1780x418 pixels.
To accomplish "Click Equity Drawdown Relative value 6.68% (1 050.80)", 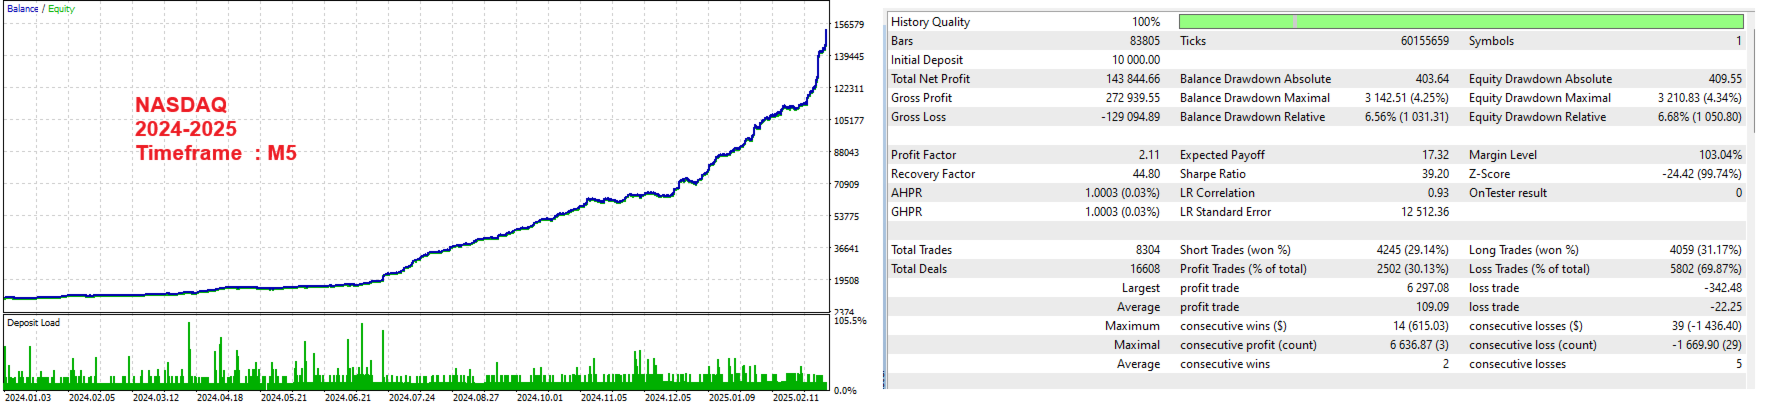I will tap(1700, 117).
